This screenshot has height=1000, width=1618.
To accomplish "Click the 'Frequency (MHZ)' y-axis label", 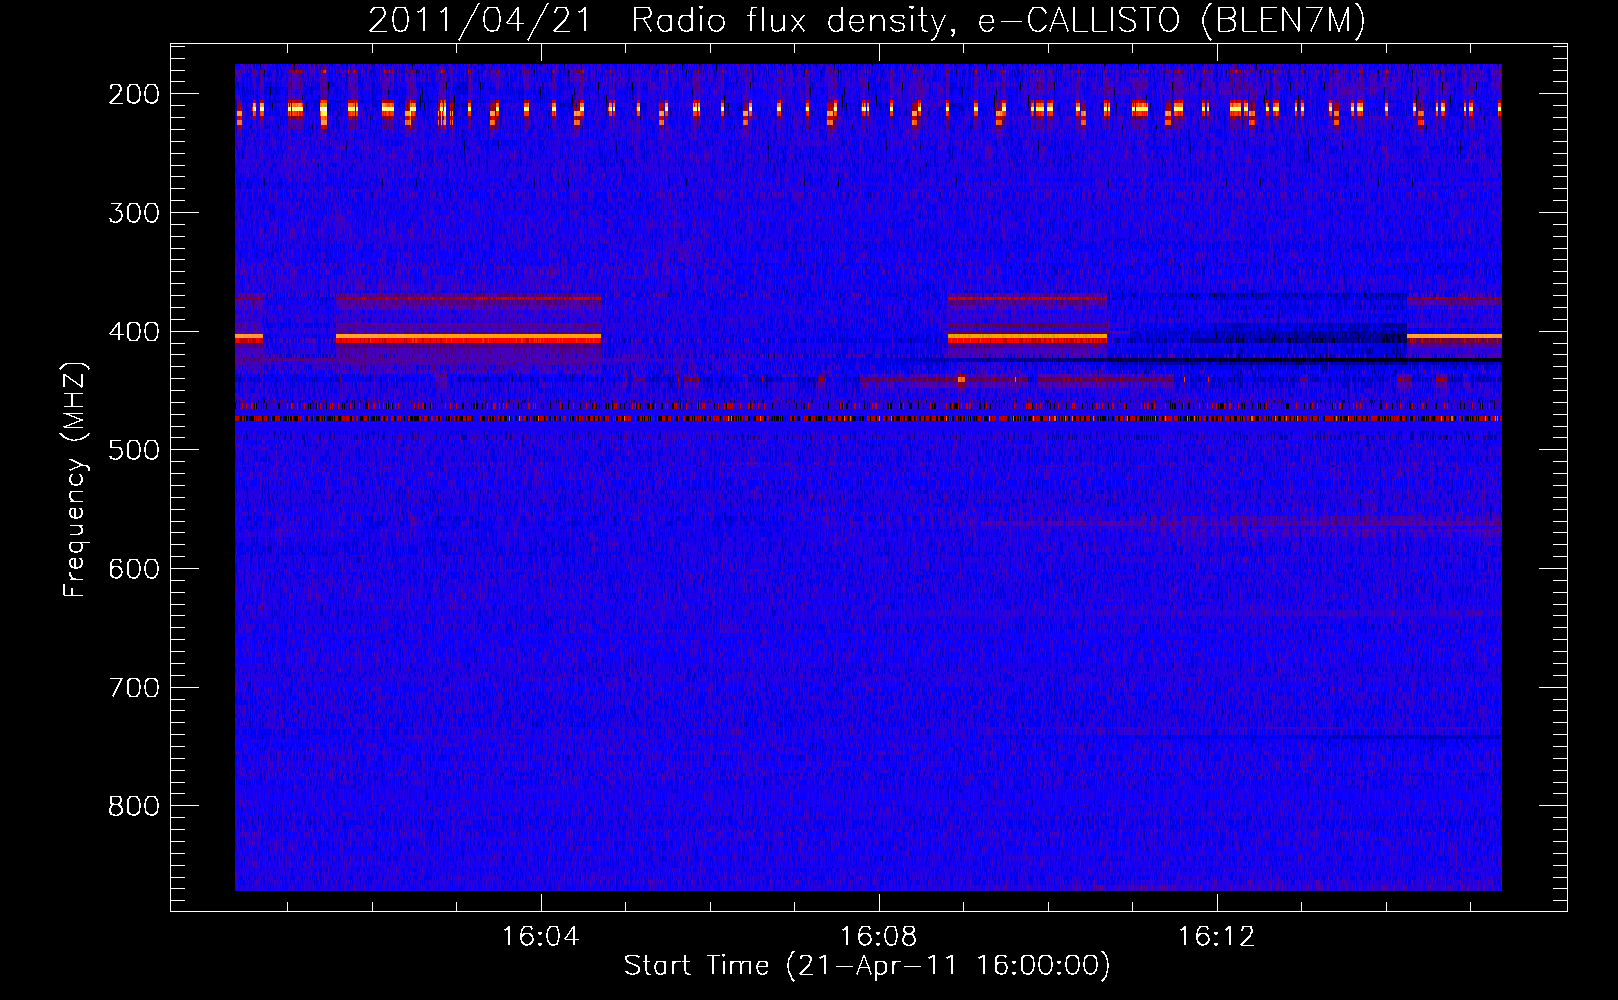I will pyautogui.click(x=75, y=480).
